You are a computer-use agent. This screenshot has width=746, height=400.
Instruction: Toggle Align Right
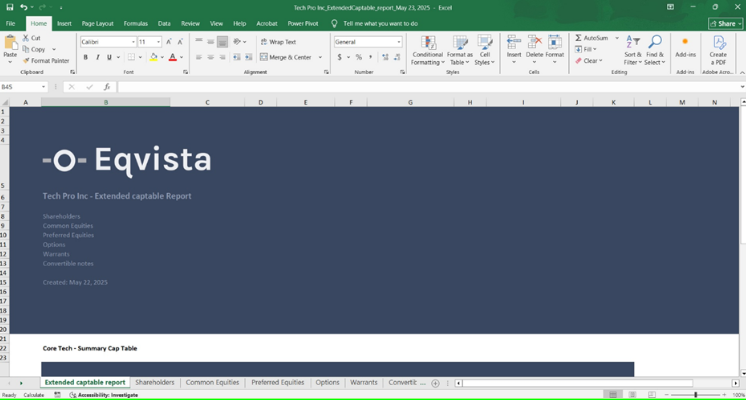[x=222, y=57]
